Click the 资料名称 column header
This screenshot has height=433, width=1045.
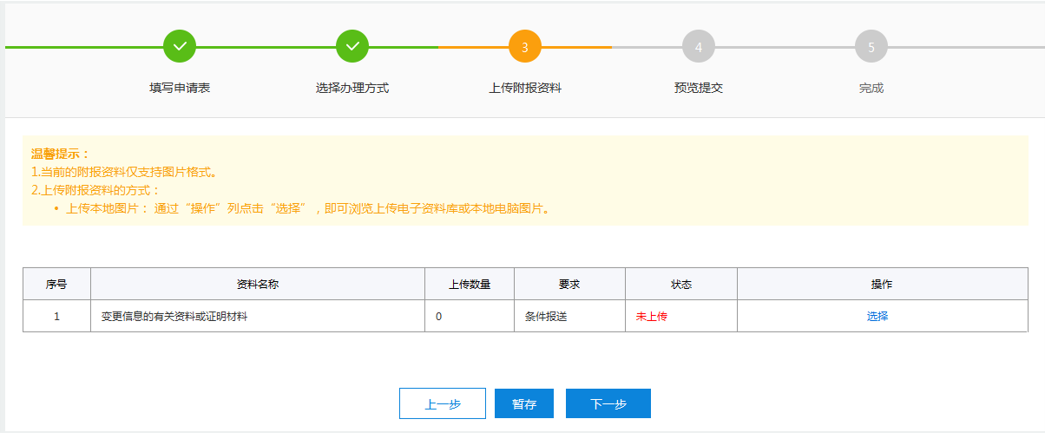pos(258,284)
